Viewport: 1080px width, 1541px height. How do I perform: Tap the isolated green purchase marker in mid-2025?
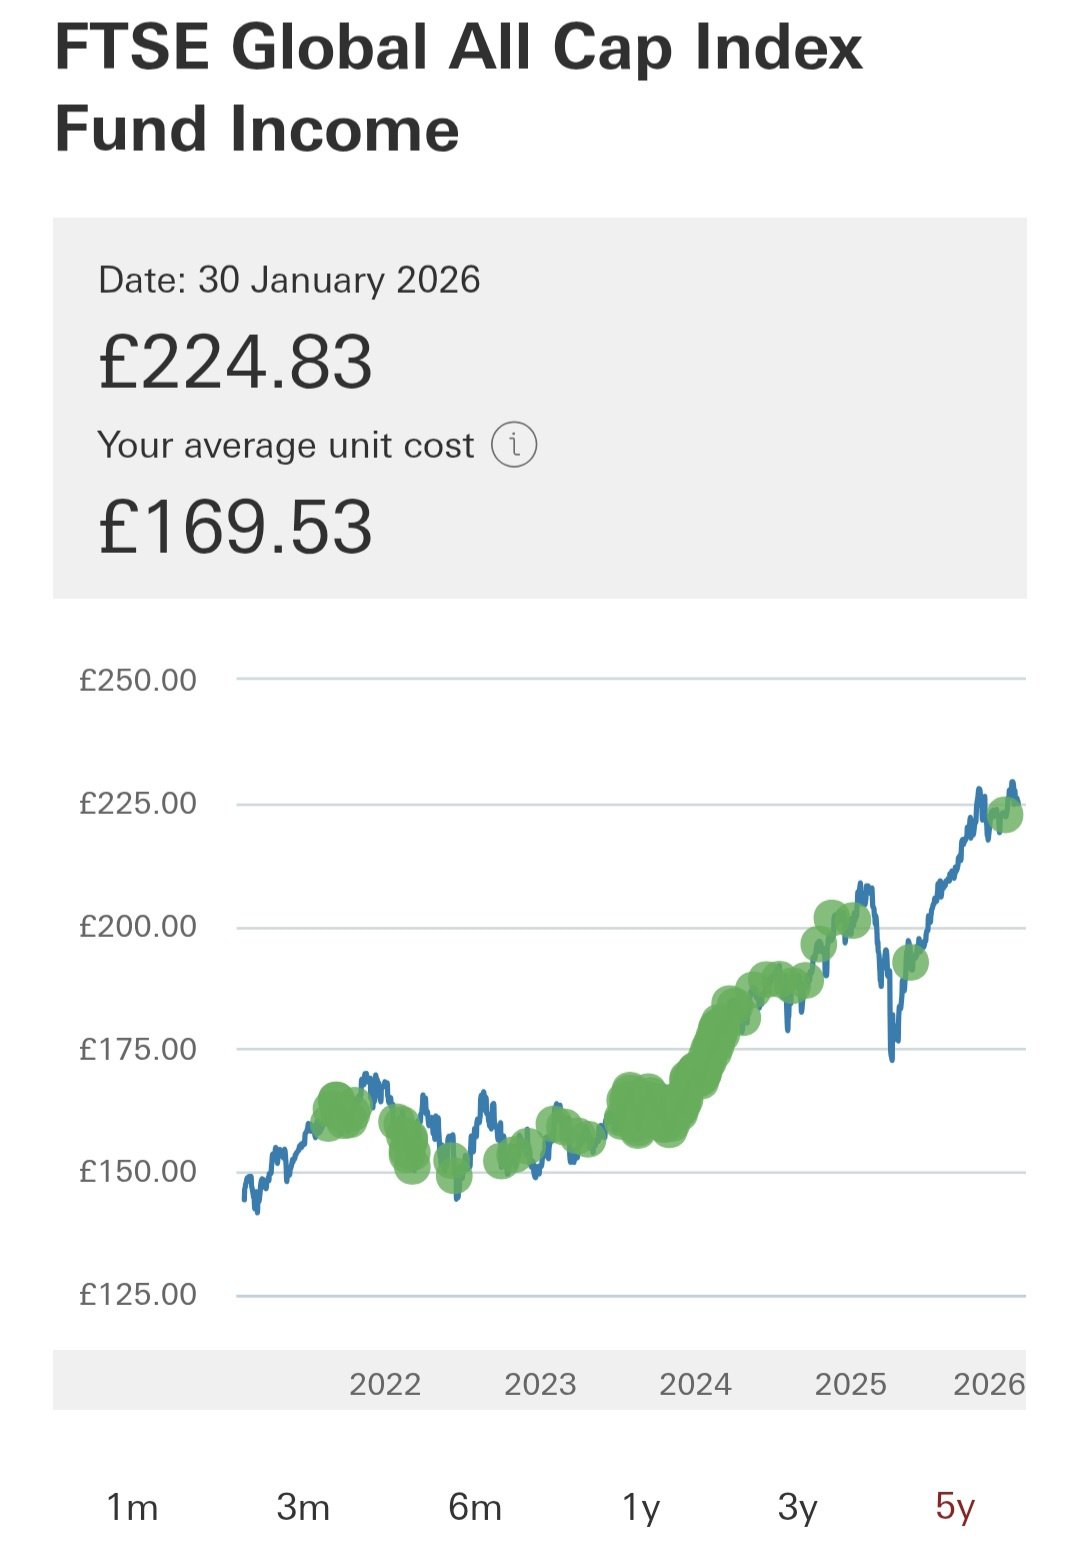coord(910,962)
